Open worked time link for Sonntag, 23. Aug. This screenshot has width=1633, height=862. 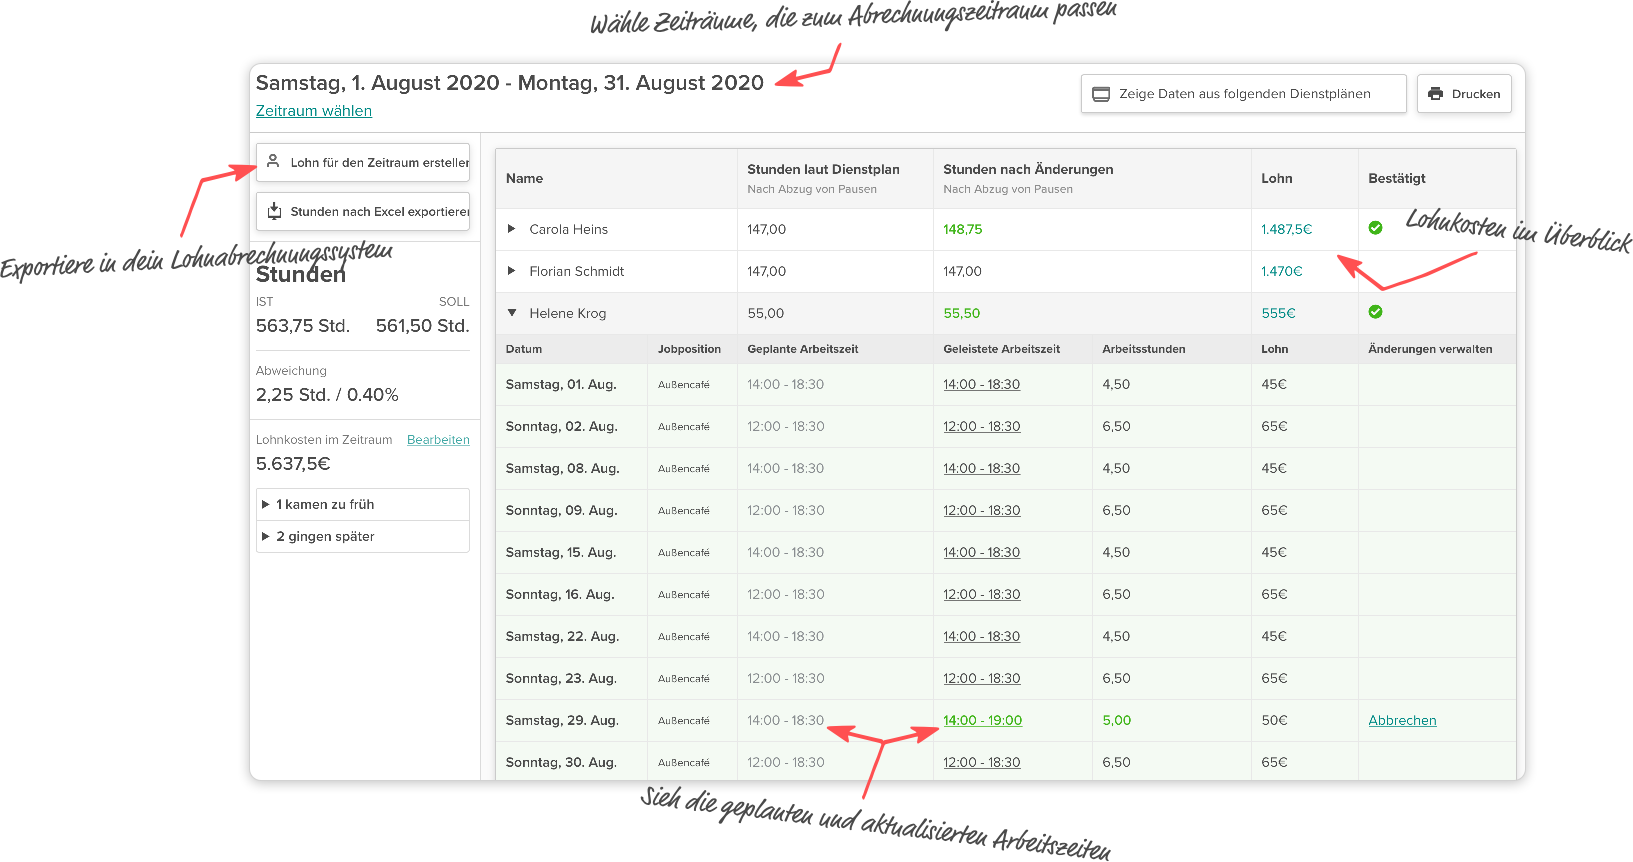coord(981,678)
